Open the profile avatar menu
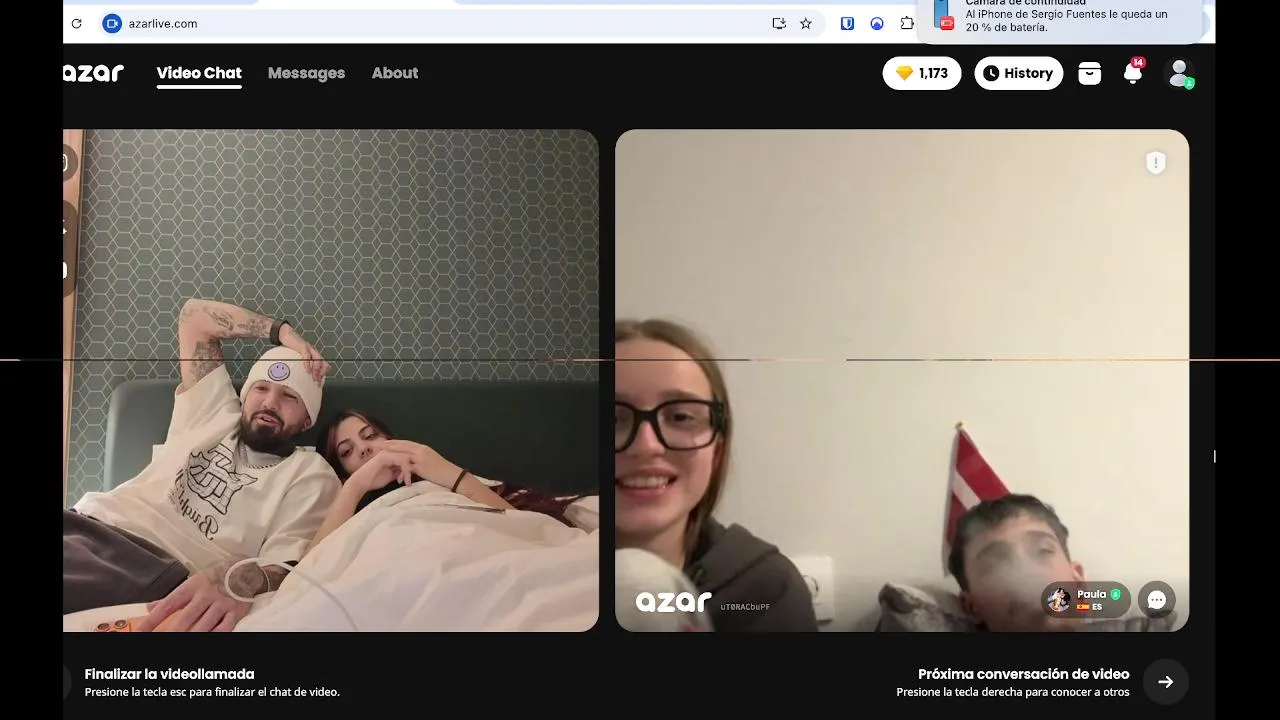The height and width of the screenshot is (720, 1280). tap(1180, 73)
